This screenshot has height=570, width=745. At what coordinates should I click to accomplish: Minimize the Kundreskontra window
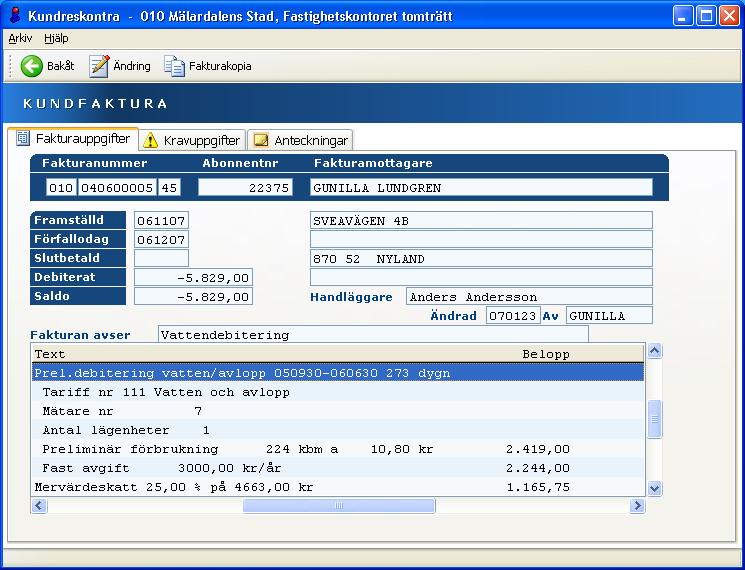[x=683, y=16]
